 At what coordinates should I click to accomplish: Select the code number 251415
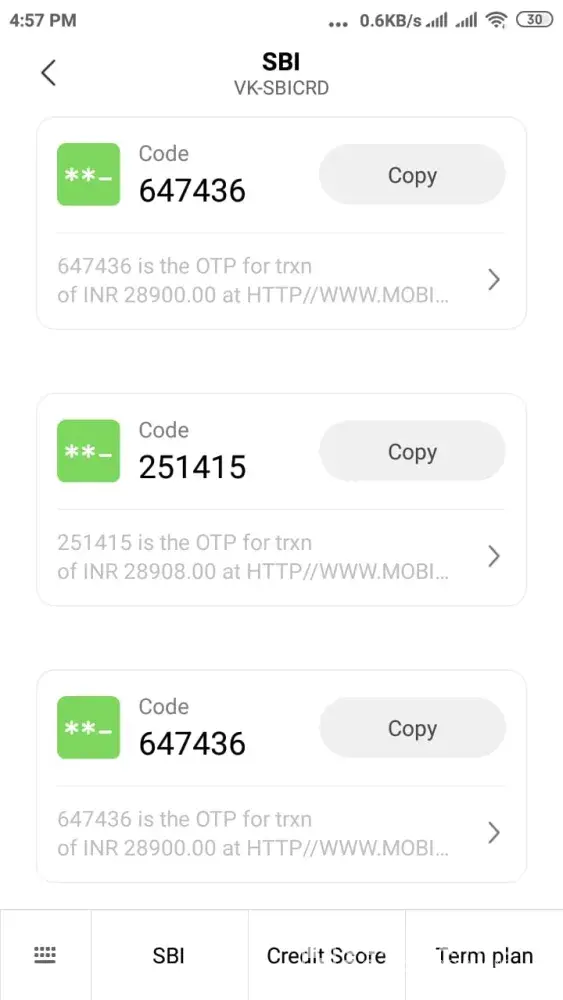pos(193,467)
